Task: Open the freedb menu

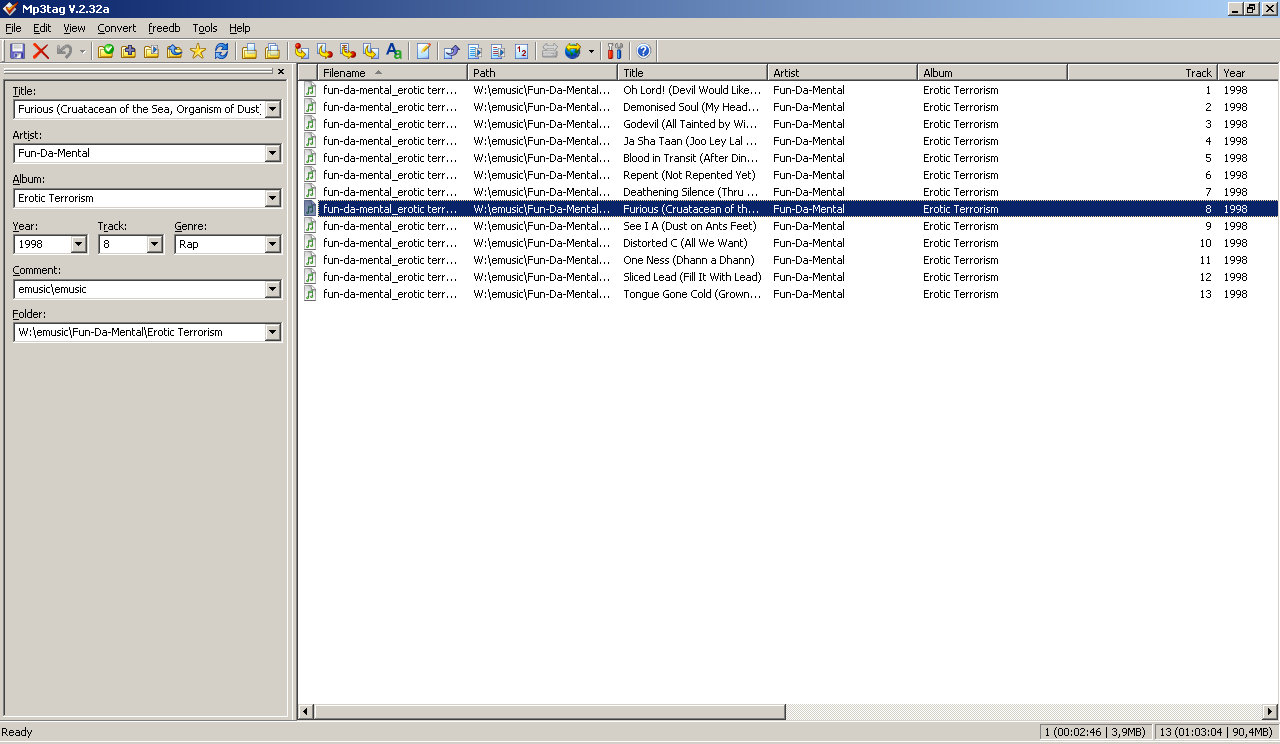Action: [x=164, y=28]
